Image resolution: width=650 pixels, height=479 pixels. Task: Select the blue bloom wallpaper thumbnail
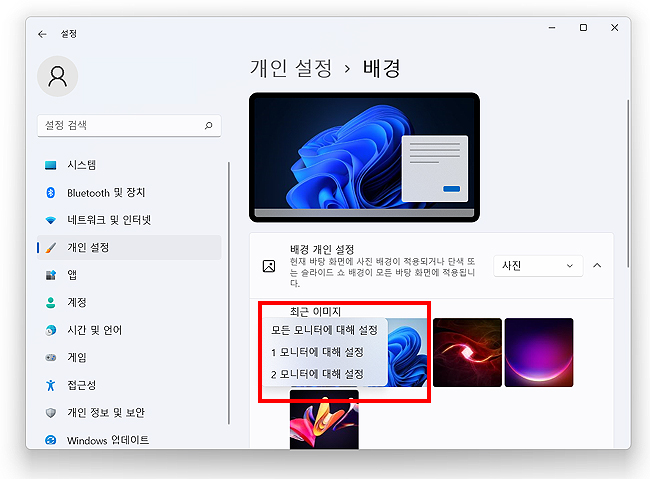pos(407,353)
